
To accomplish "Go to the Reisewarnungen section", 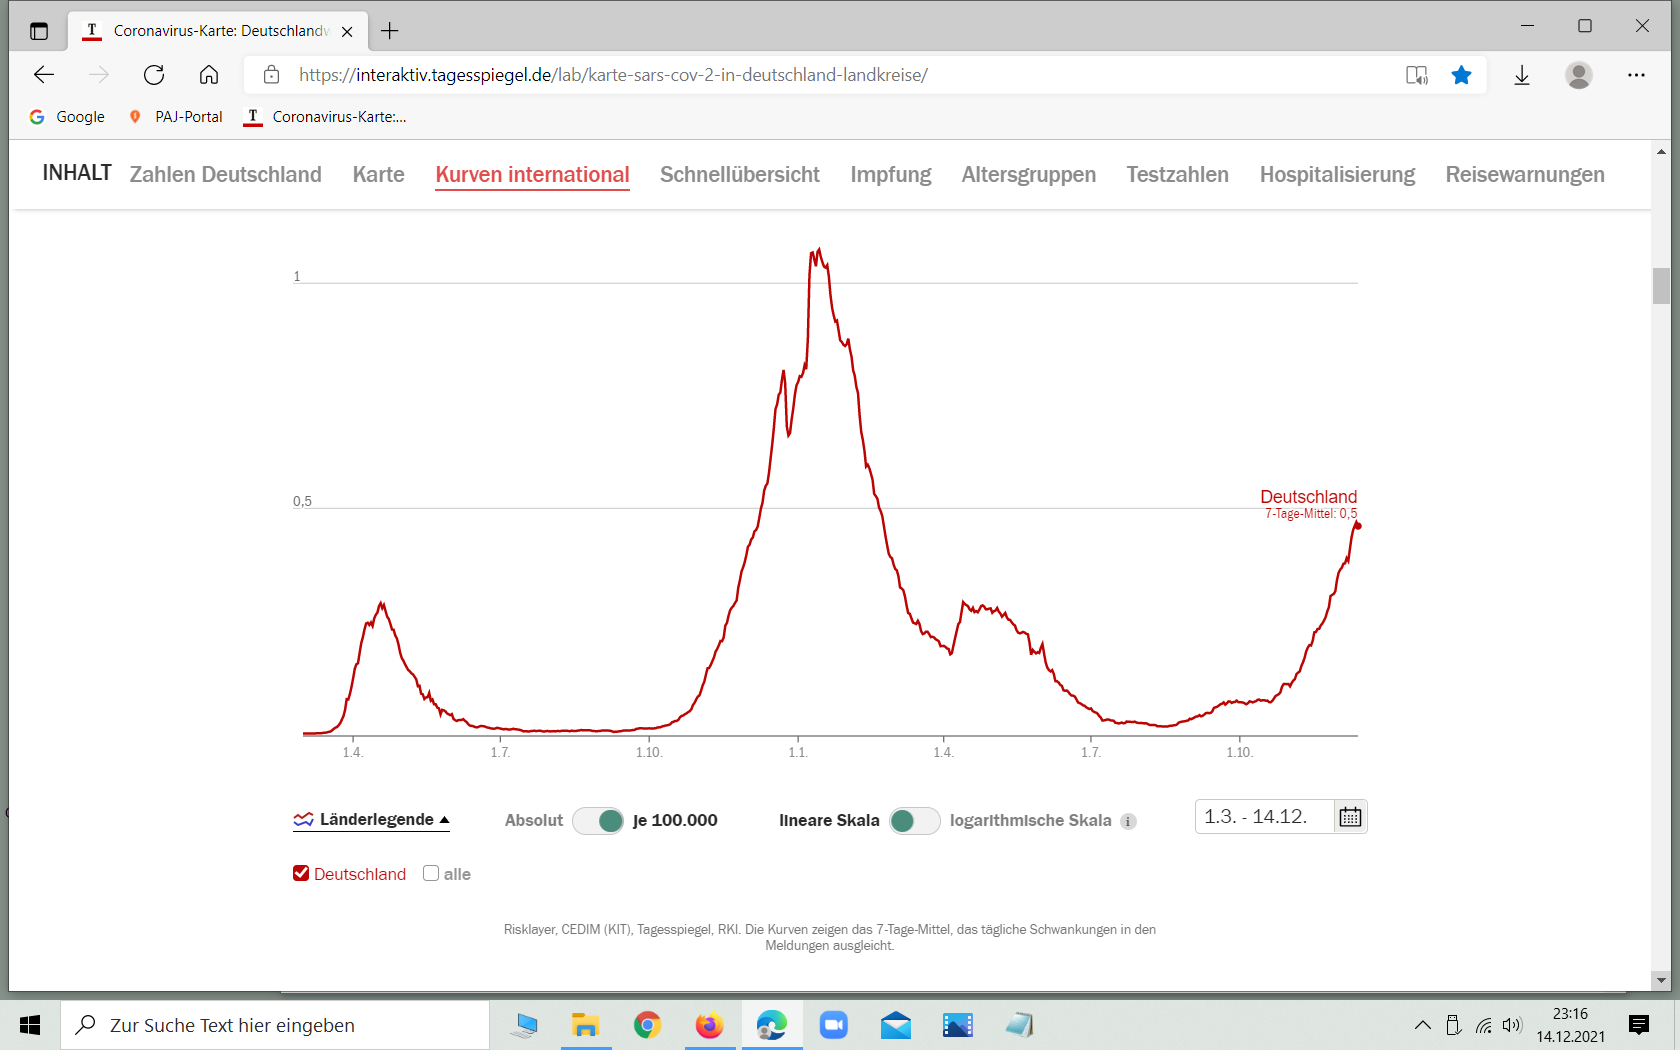I will click(1525, 175).
